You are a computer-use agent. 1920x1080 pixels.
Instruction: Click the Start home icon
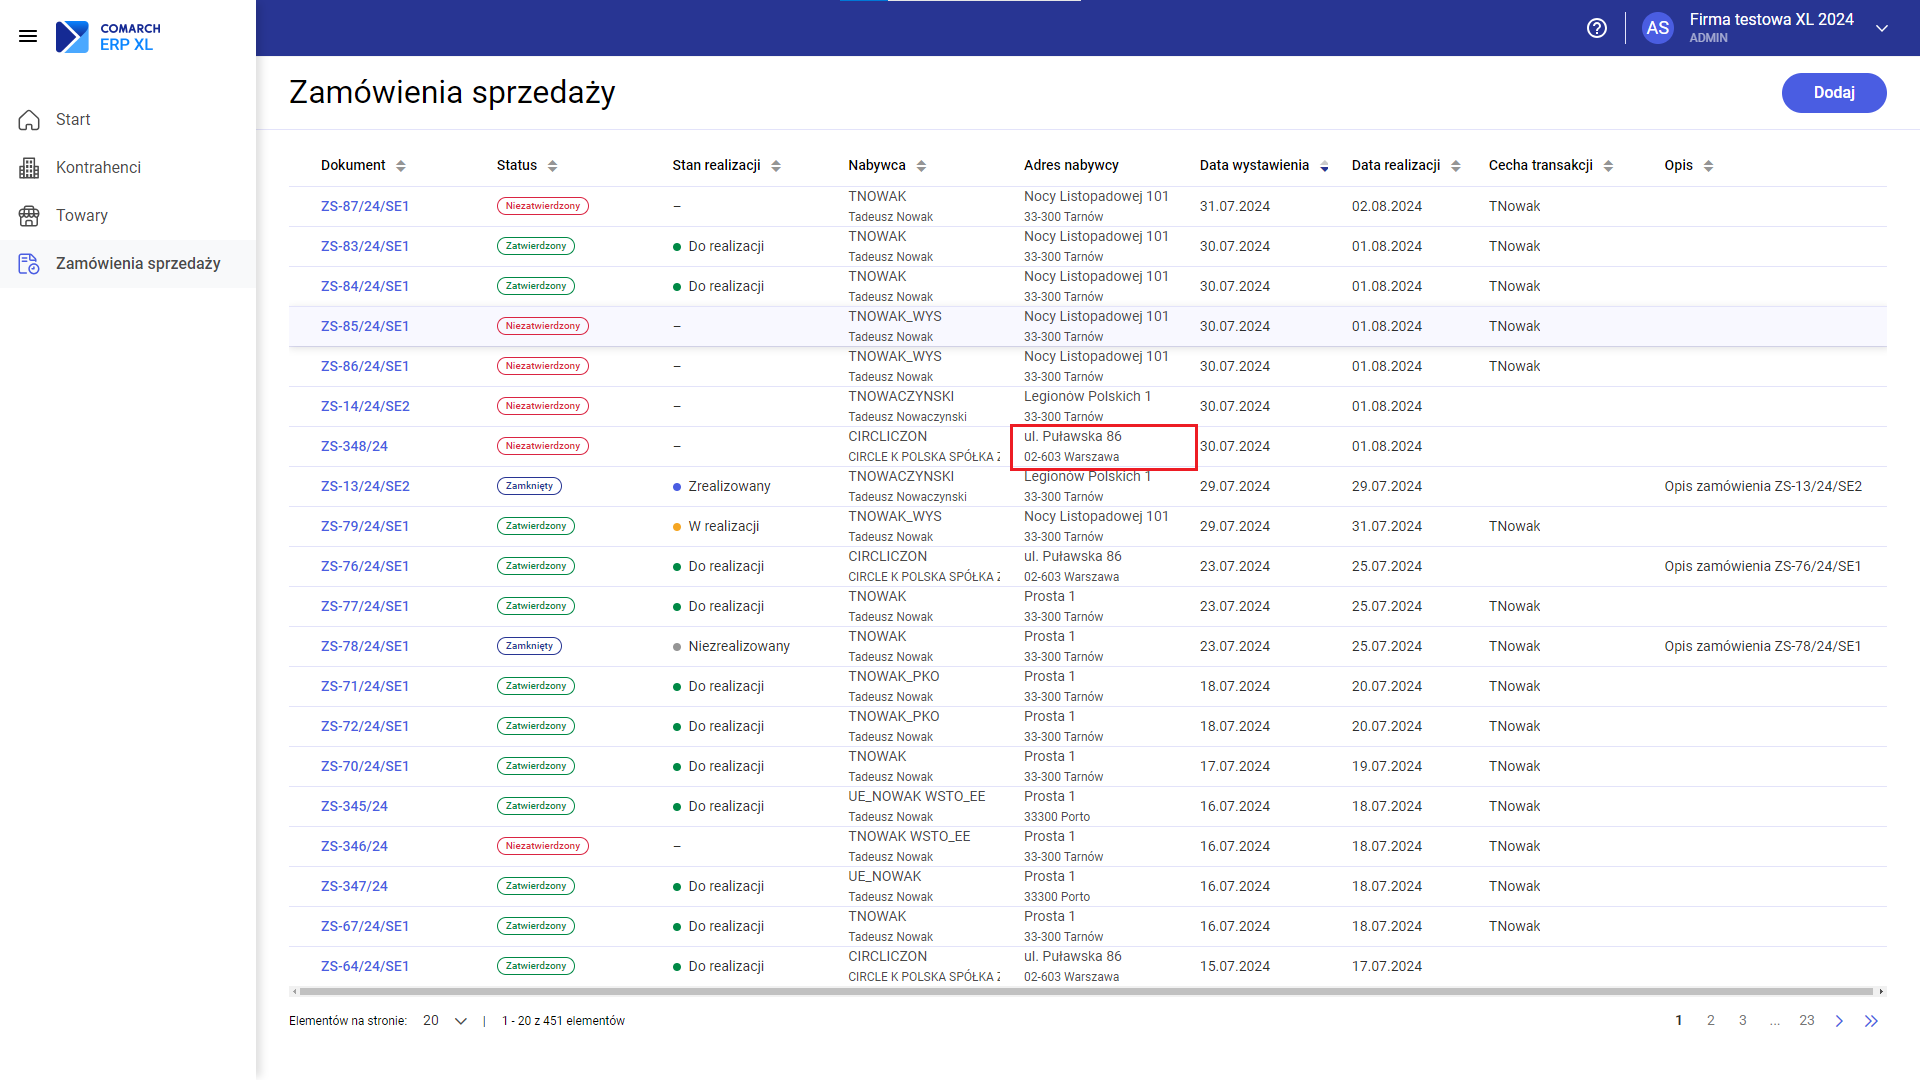click(29, 120)
